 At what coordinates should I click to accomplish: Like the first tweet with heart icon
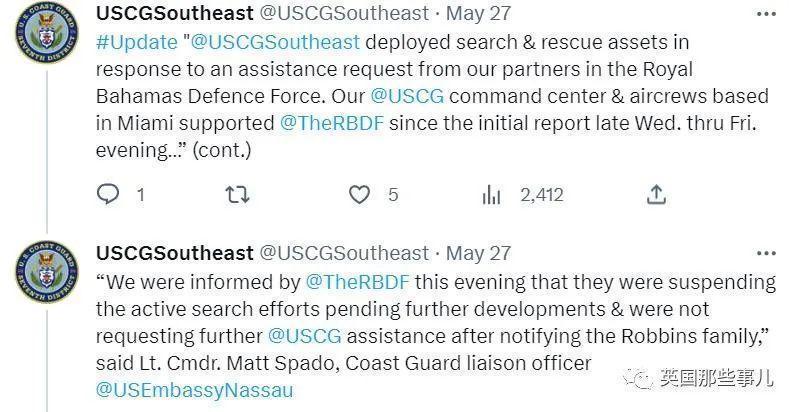tap(359, 195)
